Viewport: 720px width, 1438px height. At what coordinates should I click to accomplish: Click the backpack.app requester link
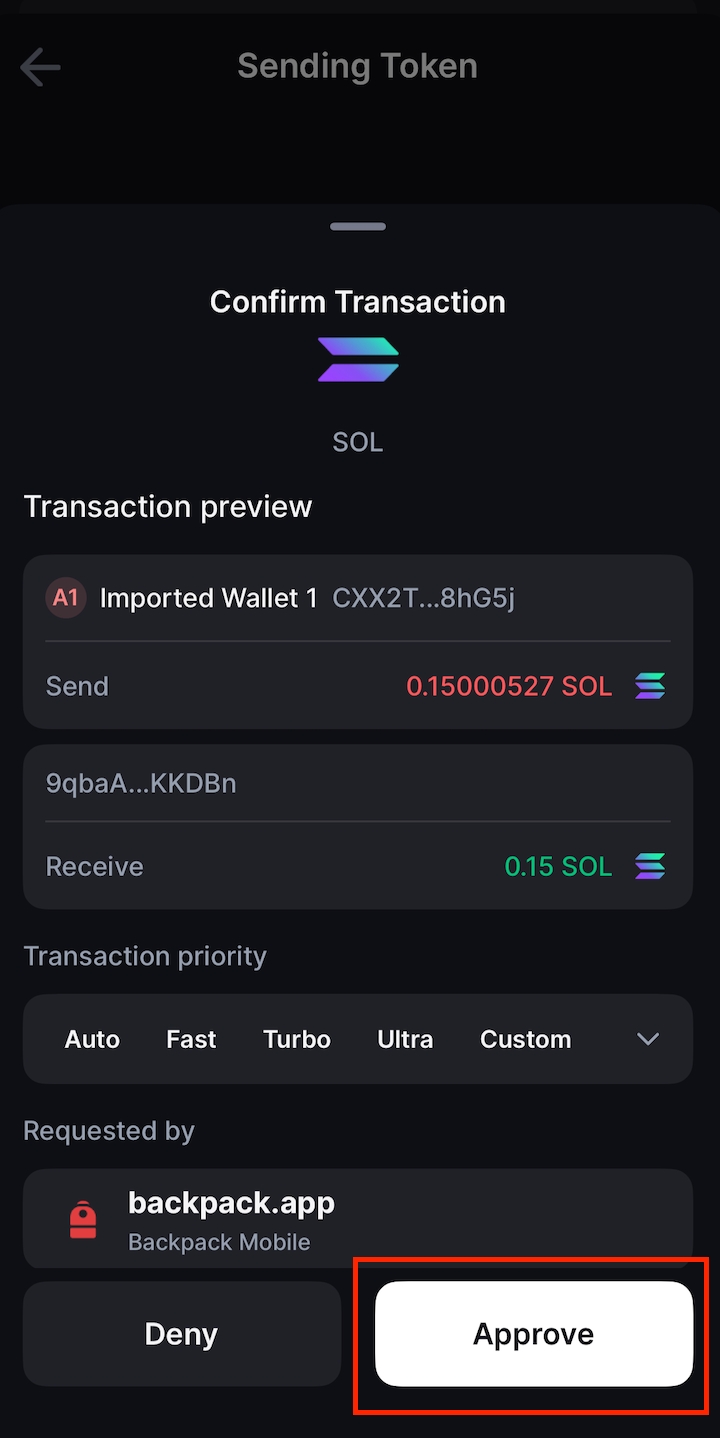click(x=231, y=1203)
